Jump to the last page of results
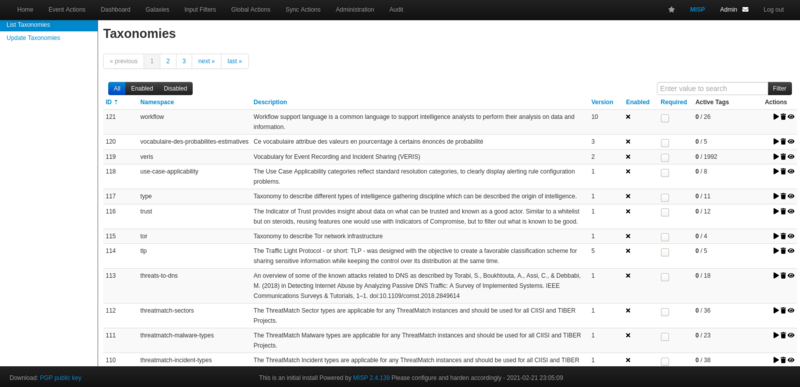The image size is (800, 387). [235, 61]
